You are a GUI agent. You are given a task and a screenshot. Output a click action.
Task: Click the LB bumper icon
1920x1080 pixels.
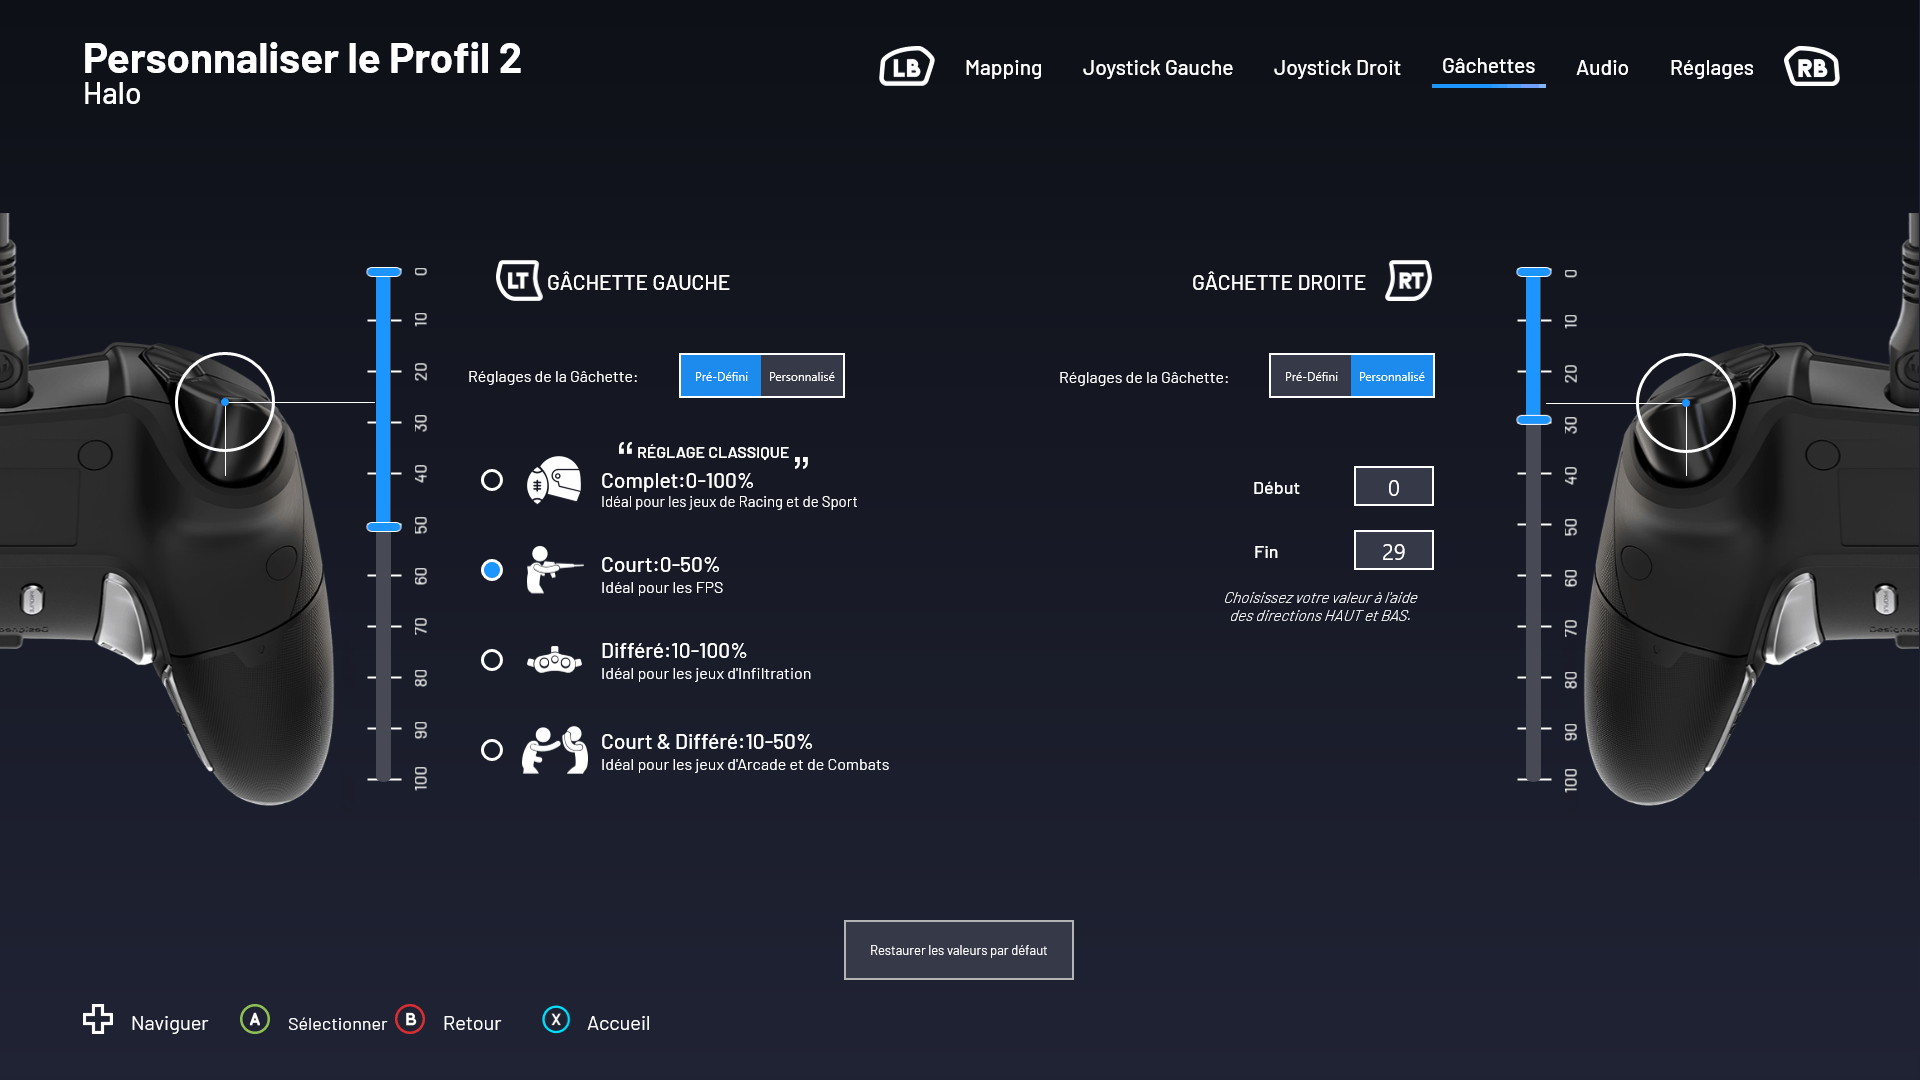pyautogui.click(x=906, y=67)
